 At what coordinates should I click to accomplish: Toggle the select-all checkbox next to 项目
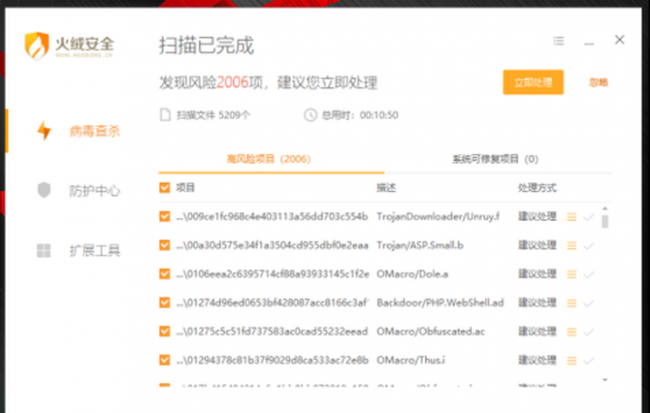pyautogui.click(x=165, y=188)
